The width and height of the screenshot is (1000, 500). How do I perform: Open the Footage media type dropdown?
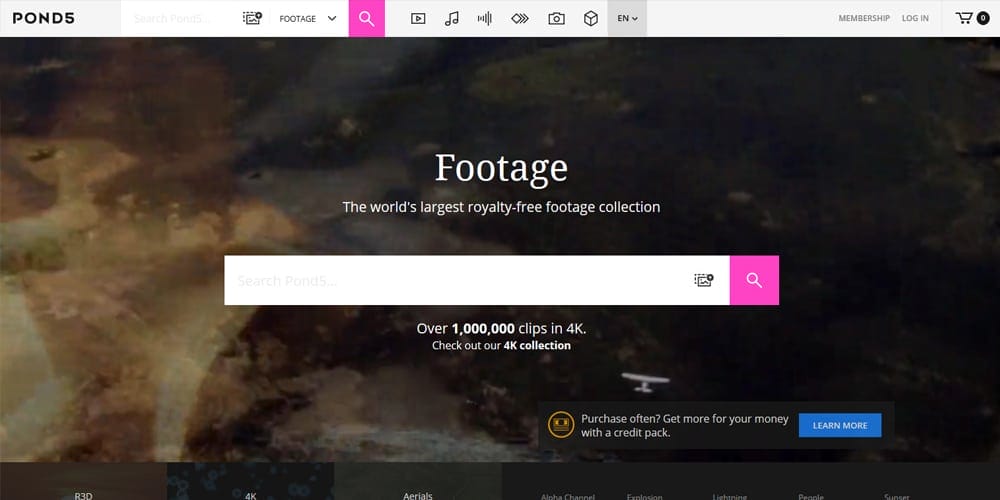[308, 18]
